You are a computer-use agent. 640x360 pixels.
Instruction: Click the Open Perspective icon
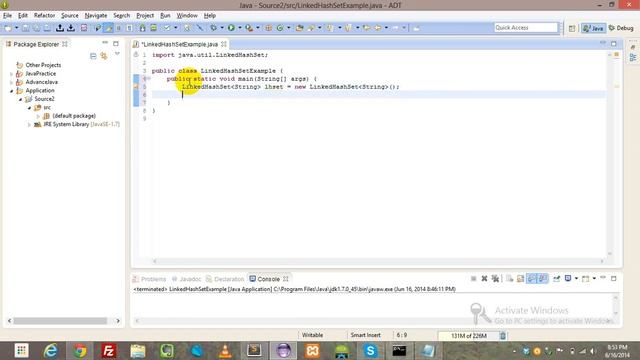point(572,28)
